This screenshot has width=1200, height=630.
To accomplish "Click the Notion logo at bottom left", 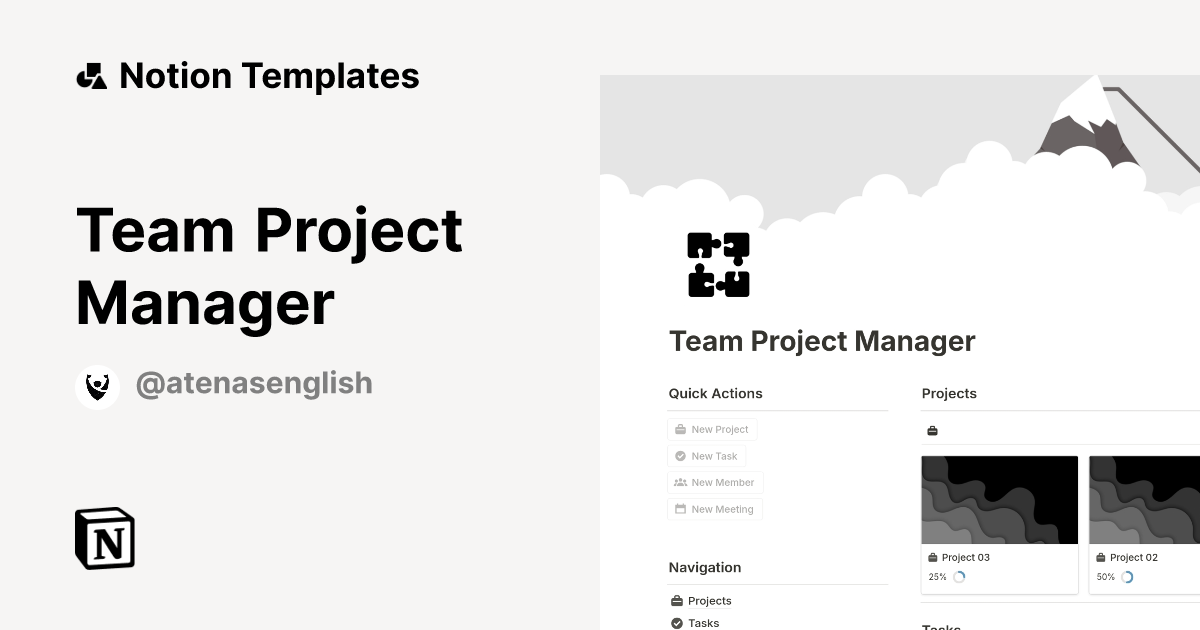I will pyautogui.click(x=104, y=538).
